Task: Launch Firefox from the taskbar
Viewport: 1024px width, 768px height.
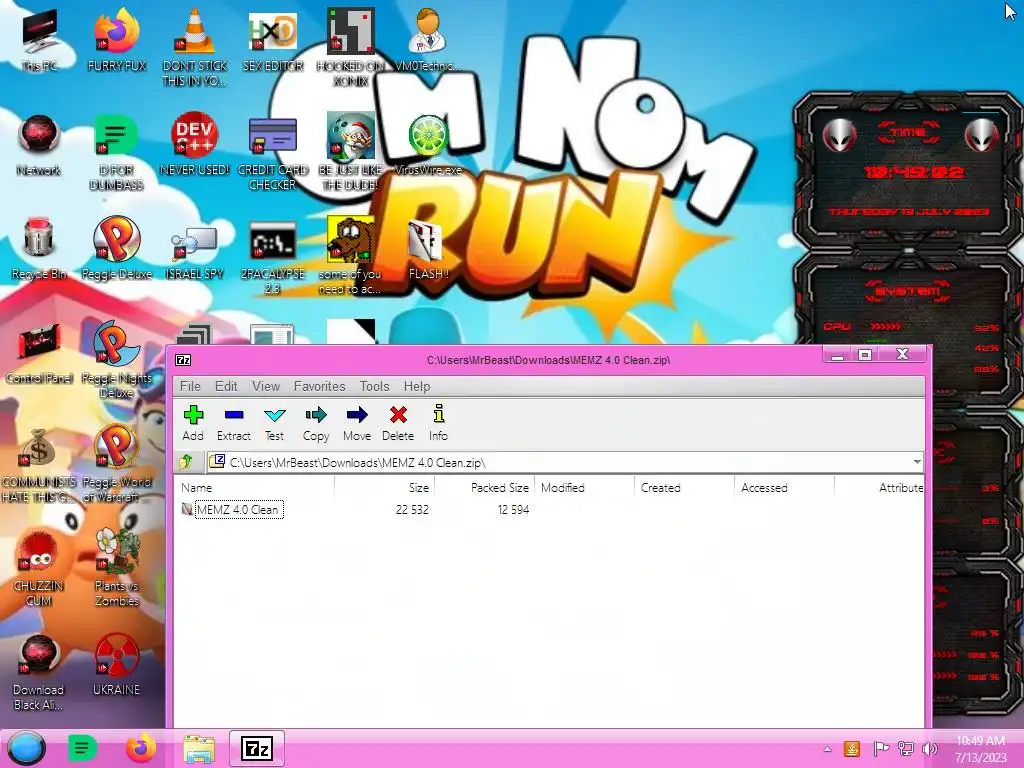Action: tap(140, 748)
